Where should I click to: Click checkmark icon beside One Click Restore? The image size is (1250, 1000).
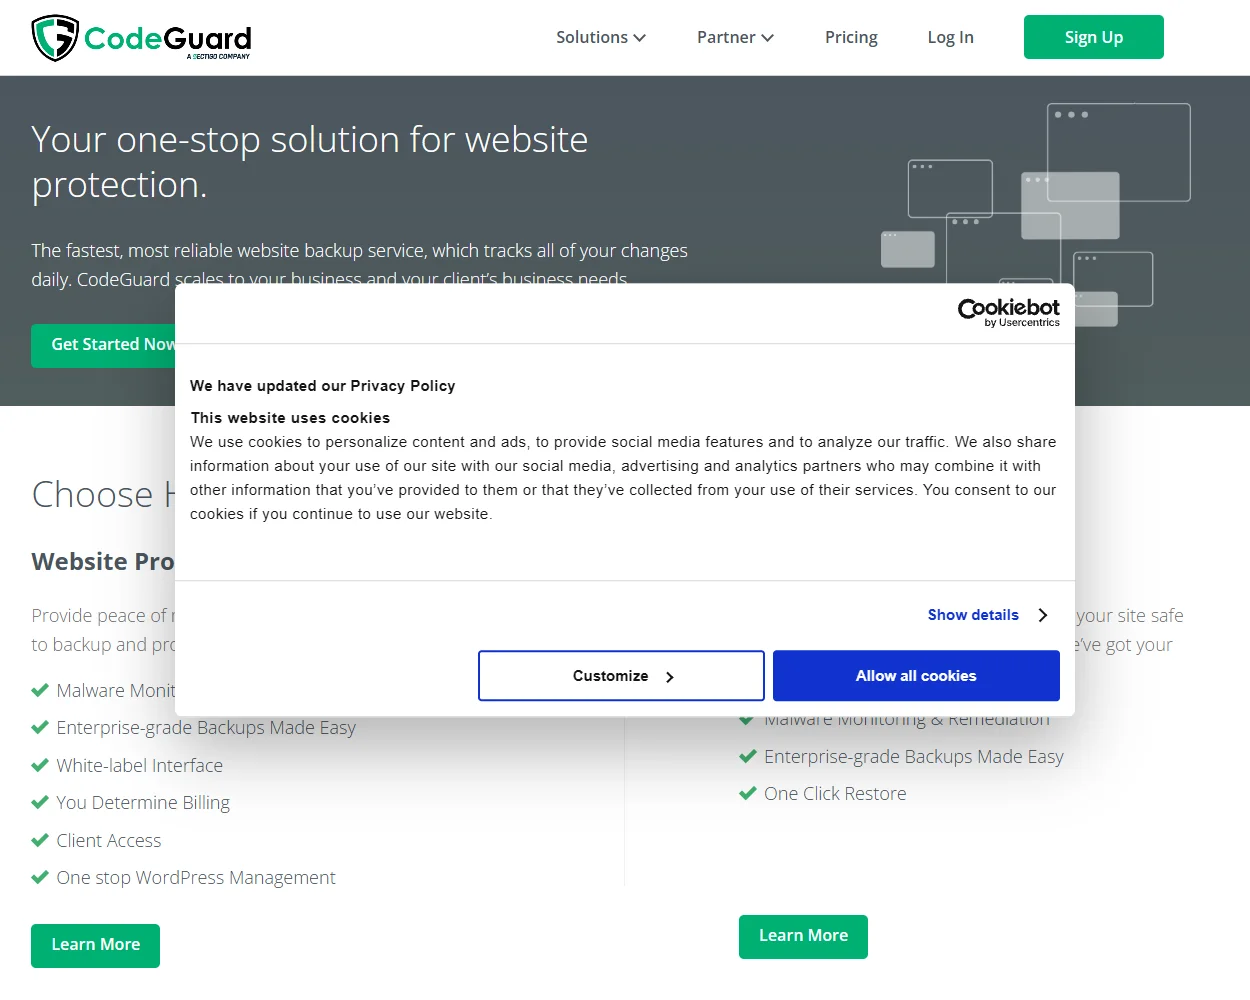tap(748, 793)
